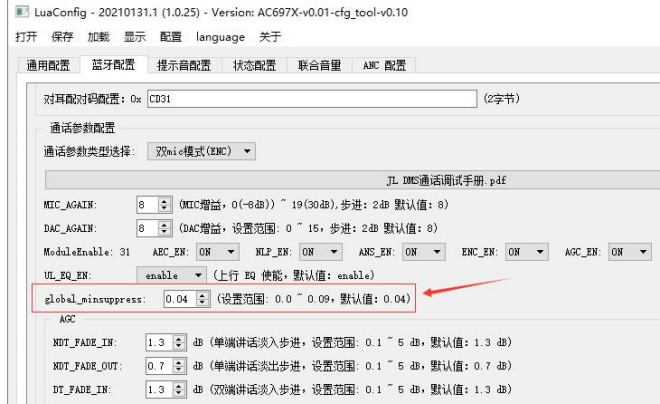This screenshot has height=404, width=660.
Task: Increase MIC_AGAIN with up arrow
Action: click(165, 201)
